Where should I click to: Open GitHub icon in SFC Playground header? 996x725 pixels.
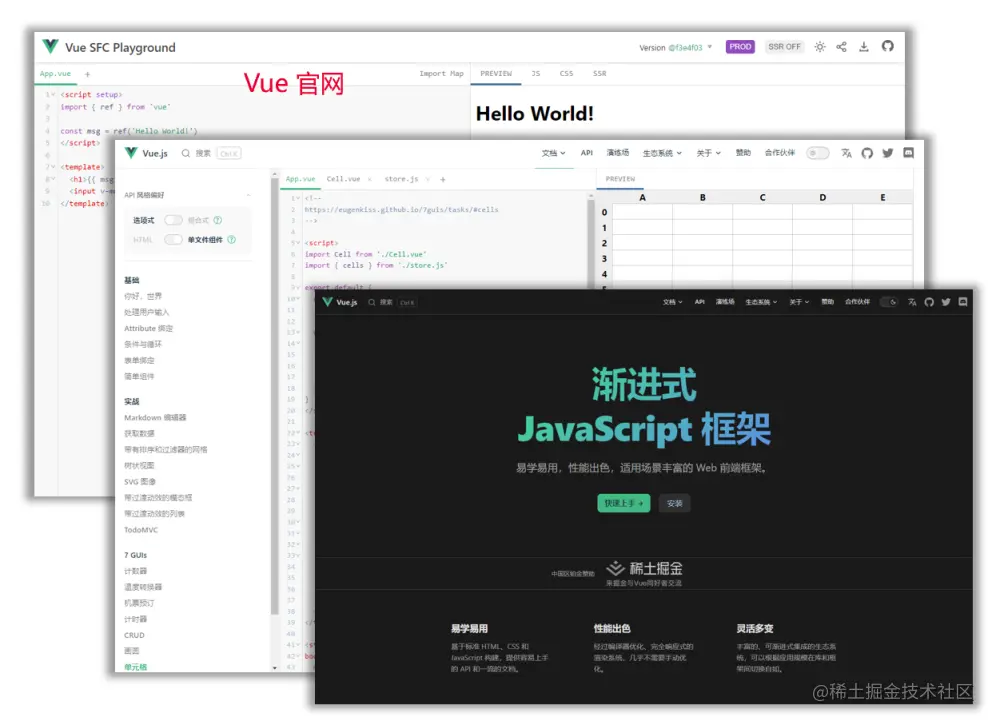(x=887, y=46)
